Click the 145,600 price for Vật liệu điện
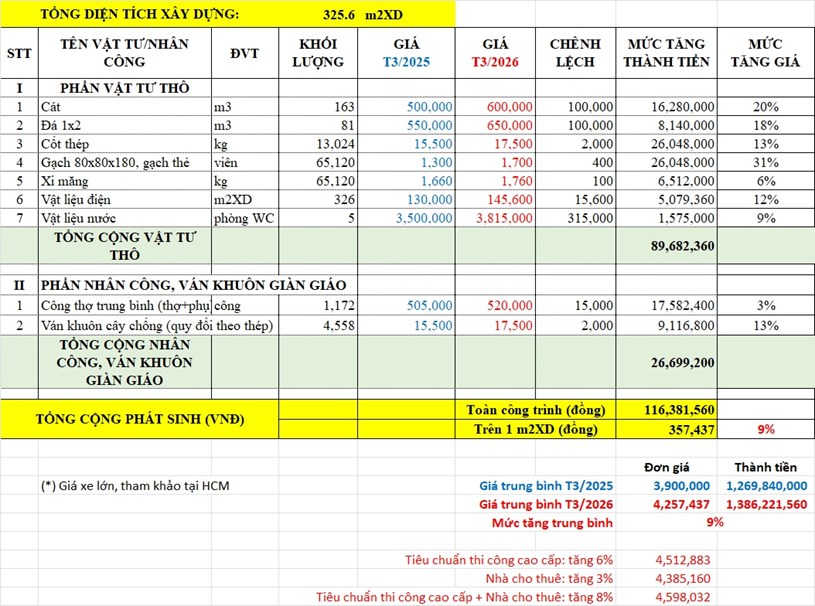 pos(508,199)
